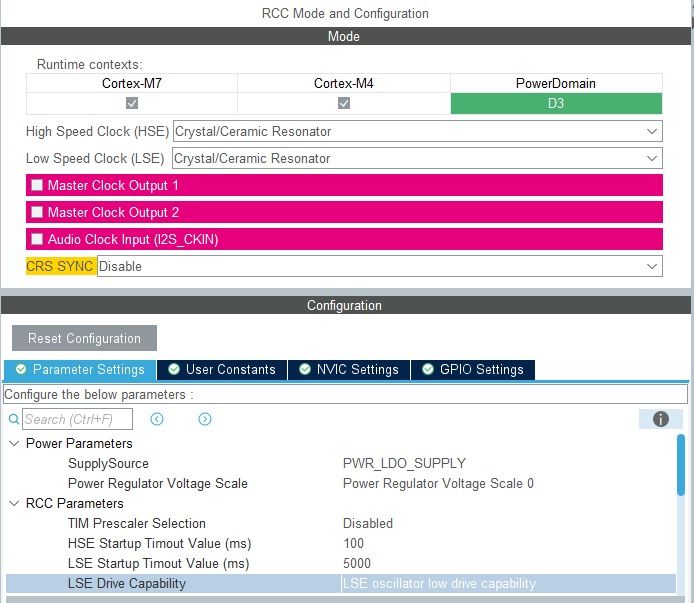Toggle the Cortex-M7 runtime context checkbox

[132, 103]
